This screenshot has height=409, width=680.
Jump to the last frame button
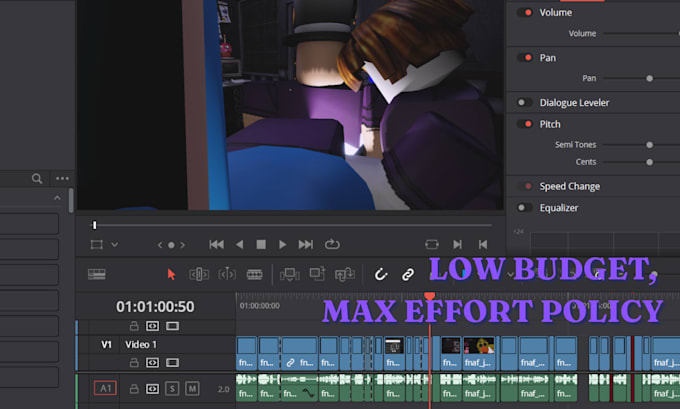pyautogui.click(x=306, y=245)
